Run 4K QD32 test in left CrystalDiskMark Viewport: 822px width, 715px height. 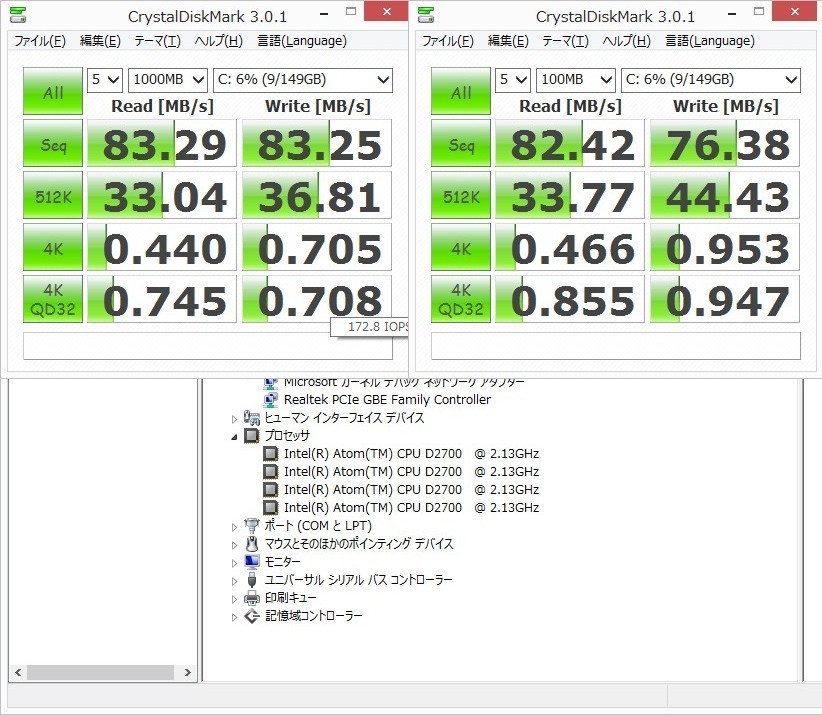click(53, 299)
